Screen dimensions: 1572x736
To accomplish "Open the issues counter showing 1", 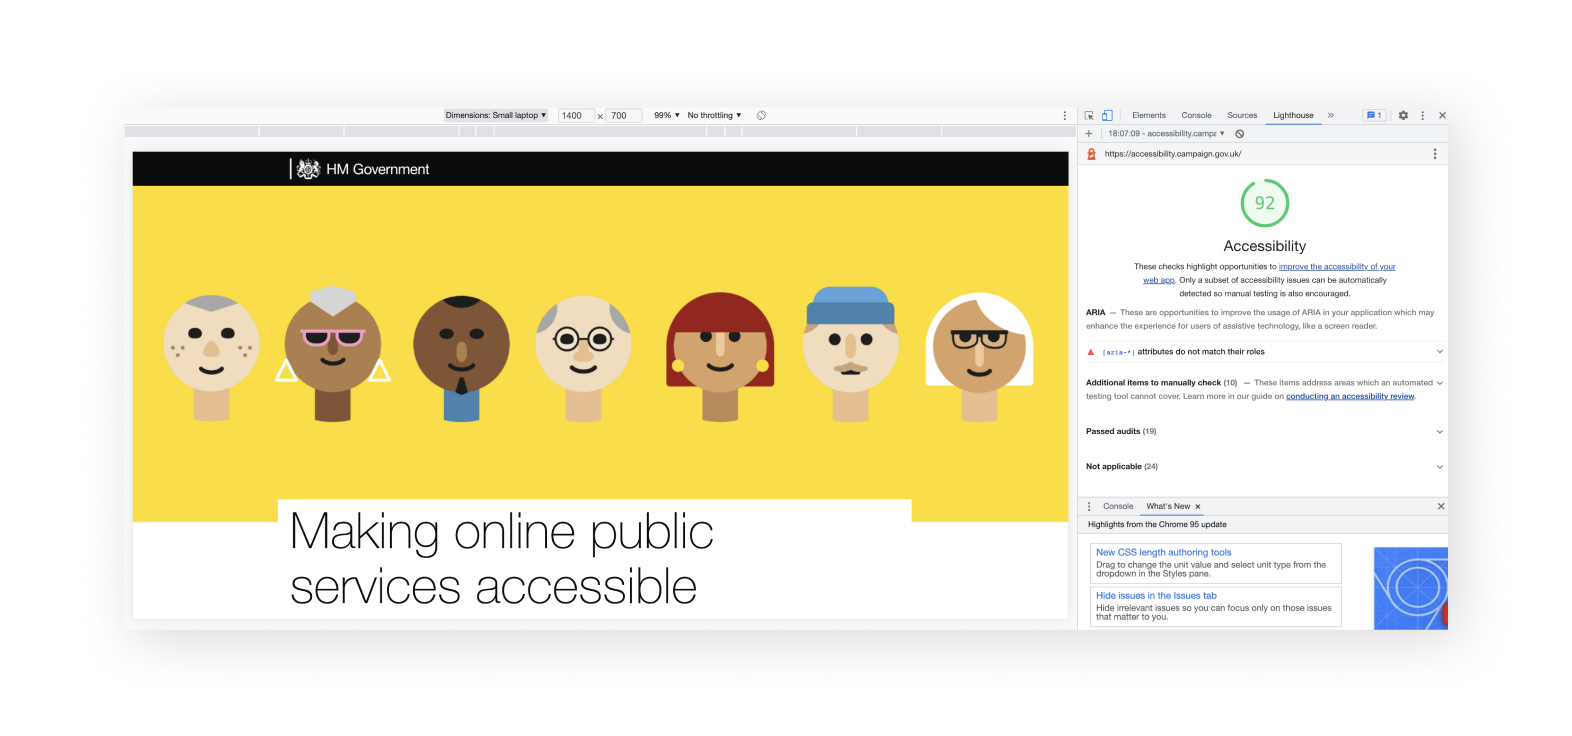I will click(x=1374, y=115).
